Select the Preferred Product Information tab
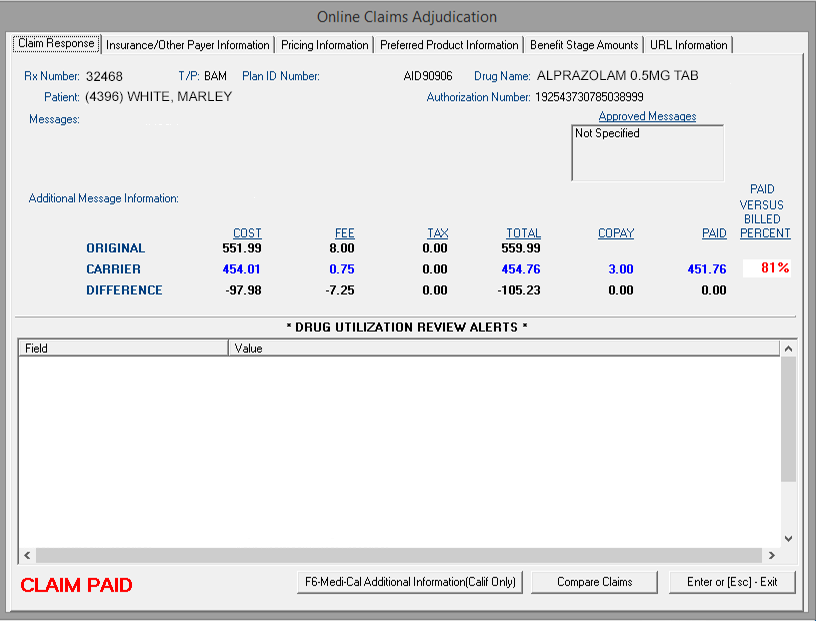 tap(449, 45)
